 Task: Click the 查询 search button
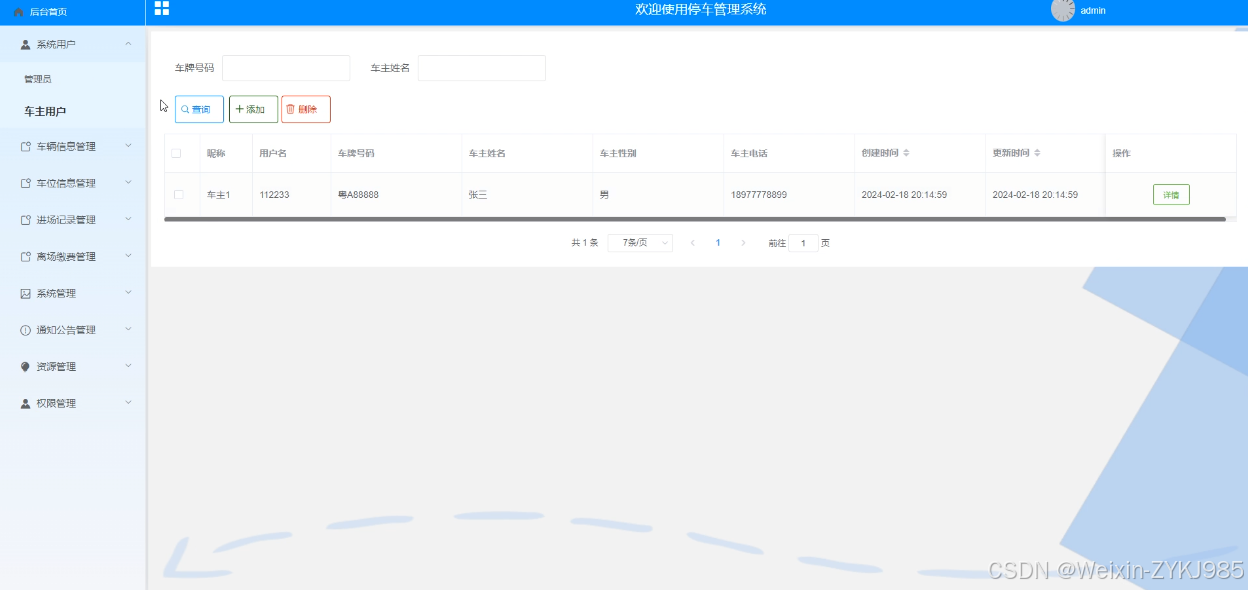199,109
